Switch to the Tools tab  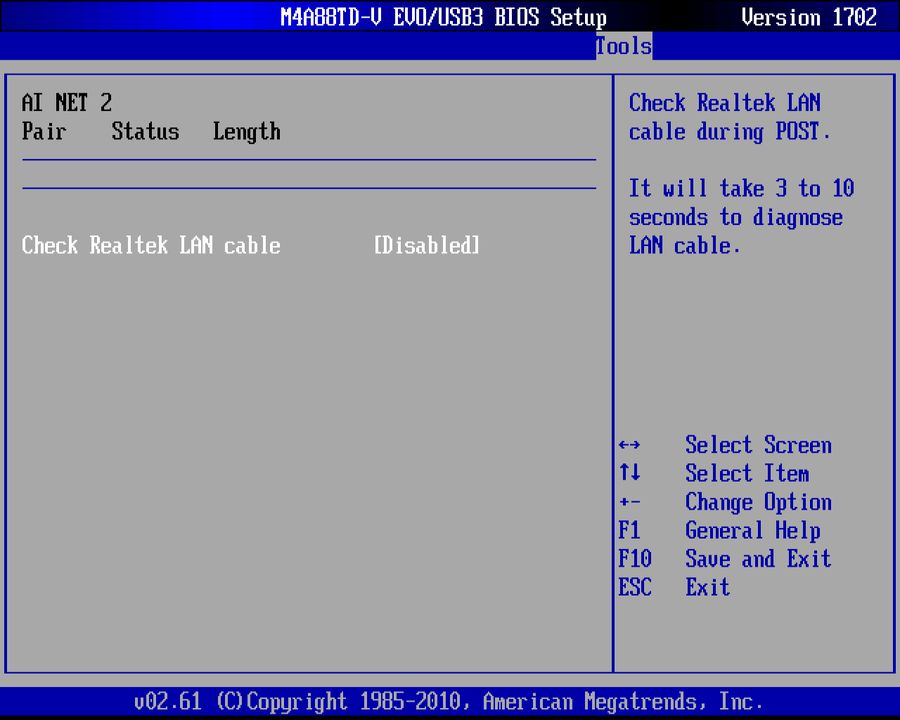coord(623,46)
